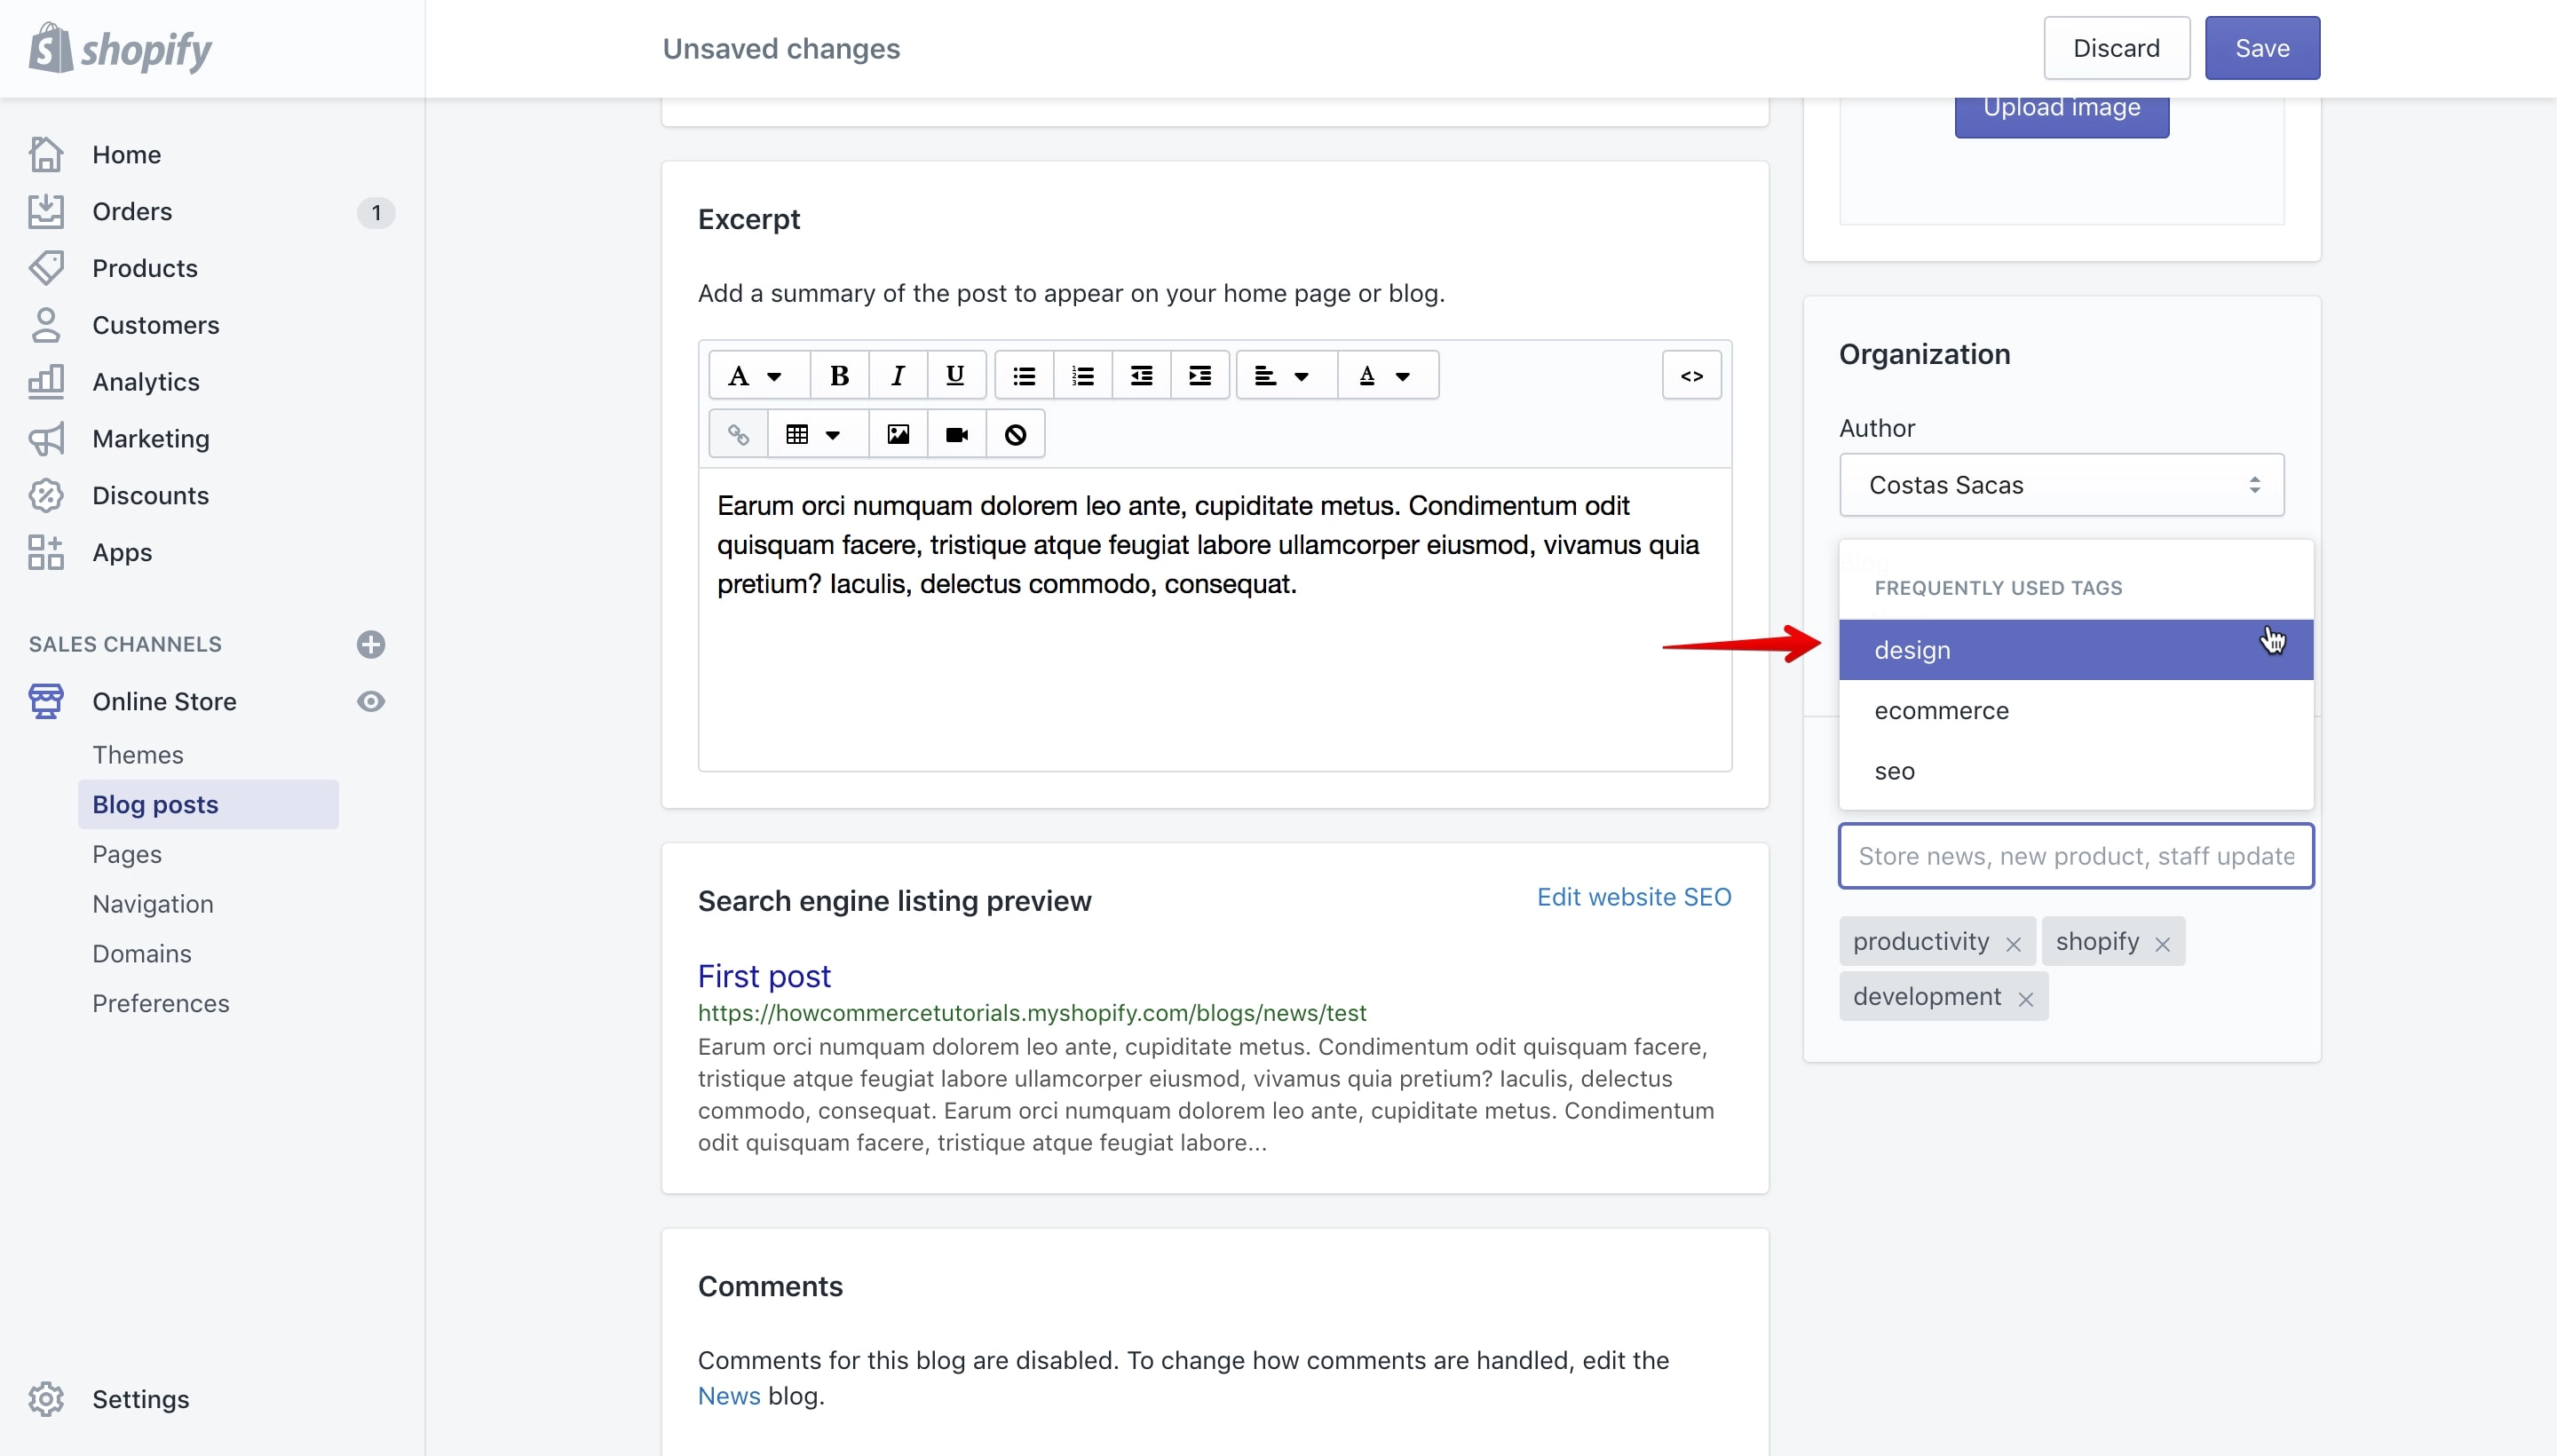Viewport: 2557px width, 1456px height.
Task: Insert a bulleted list in excerpt
Action: coord(1023,376)
